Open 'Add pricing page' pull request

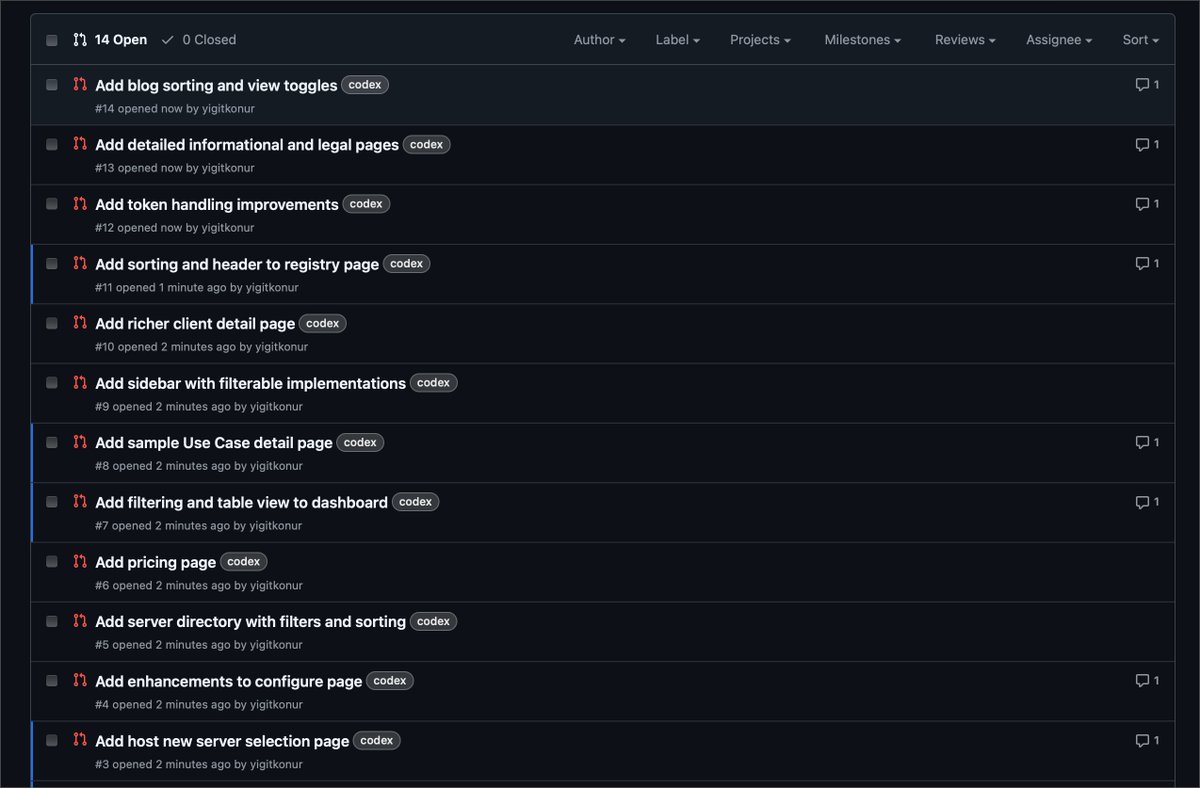click(x=155, y=562)
